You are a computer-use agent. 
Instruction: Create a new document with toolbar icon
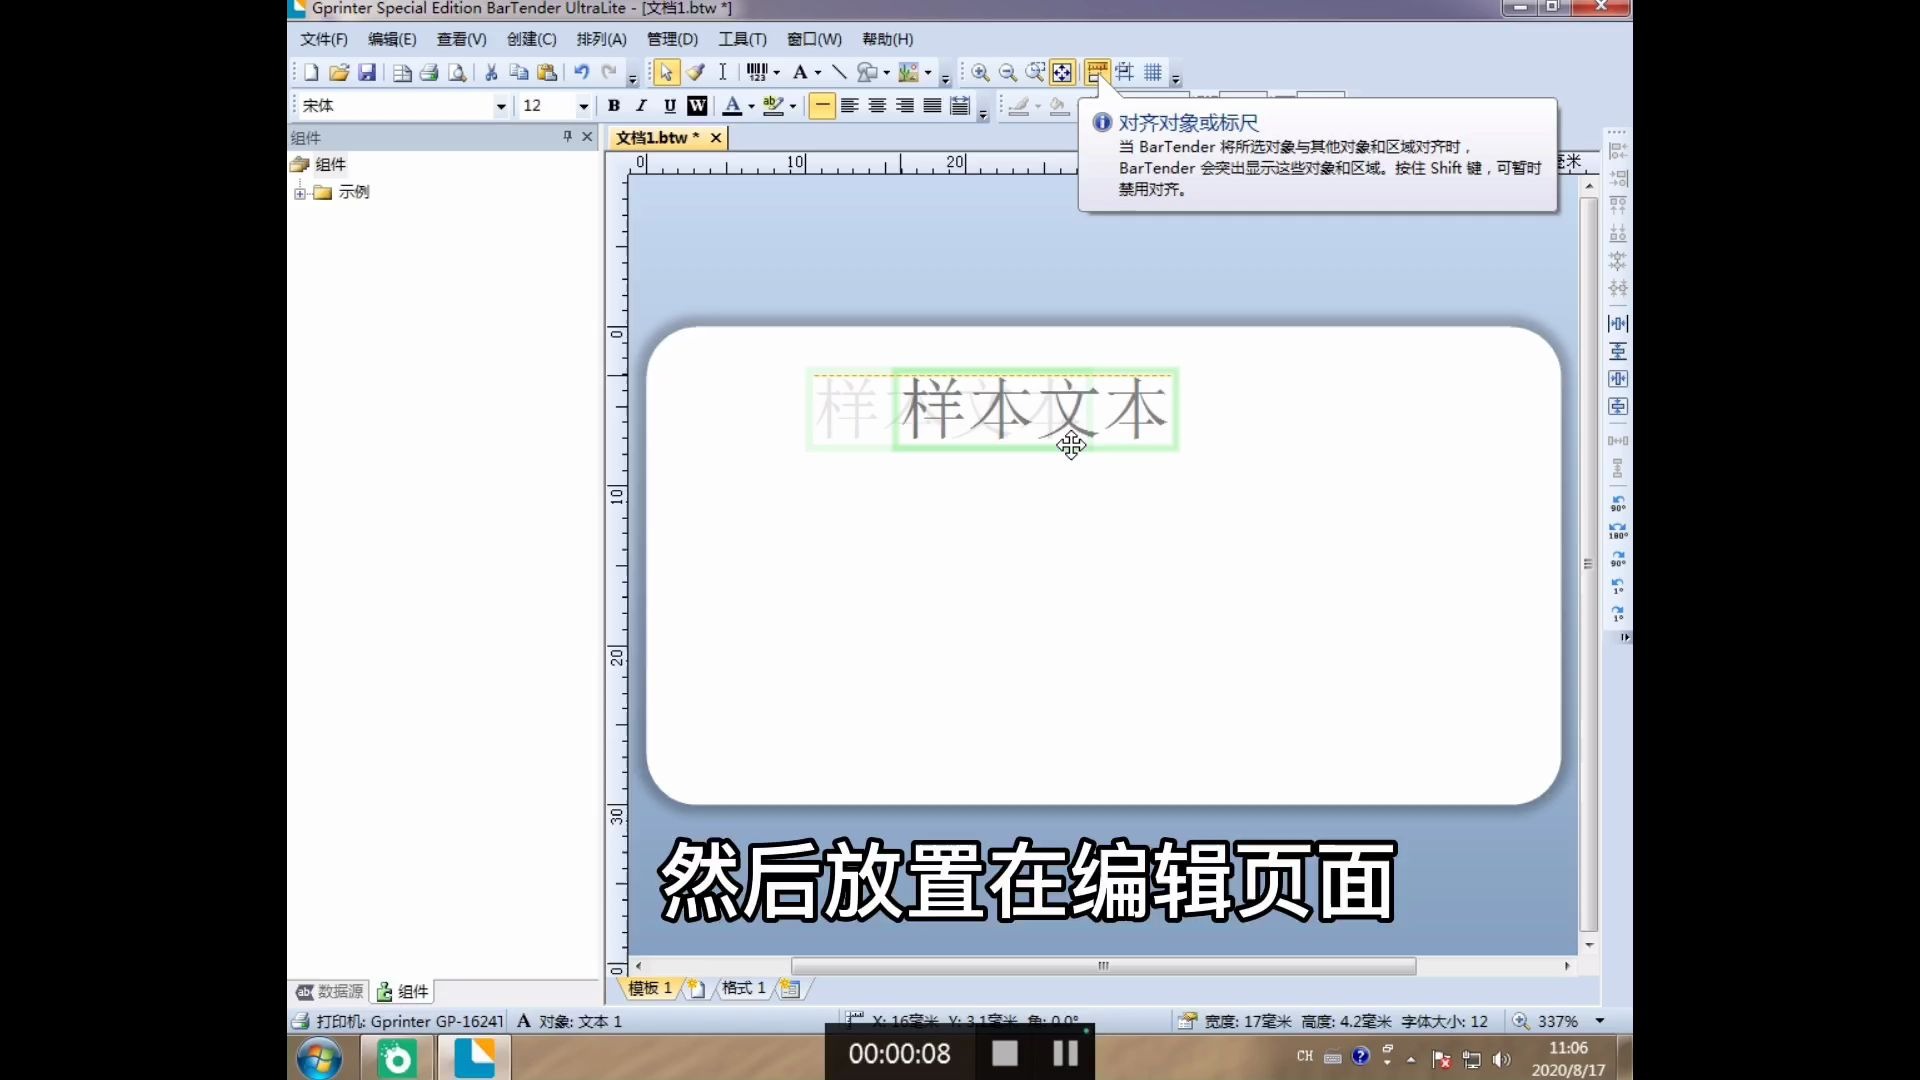coord(311,72)
